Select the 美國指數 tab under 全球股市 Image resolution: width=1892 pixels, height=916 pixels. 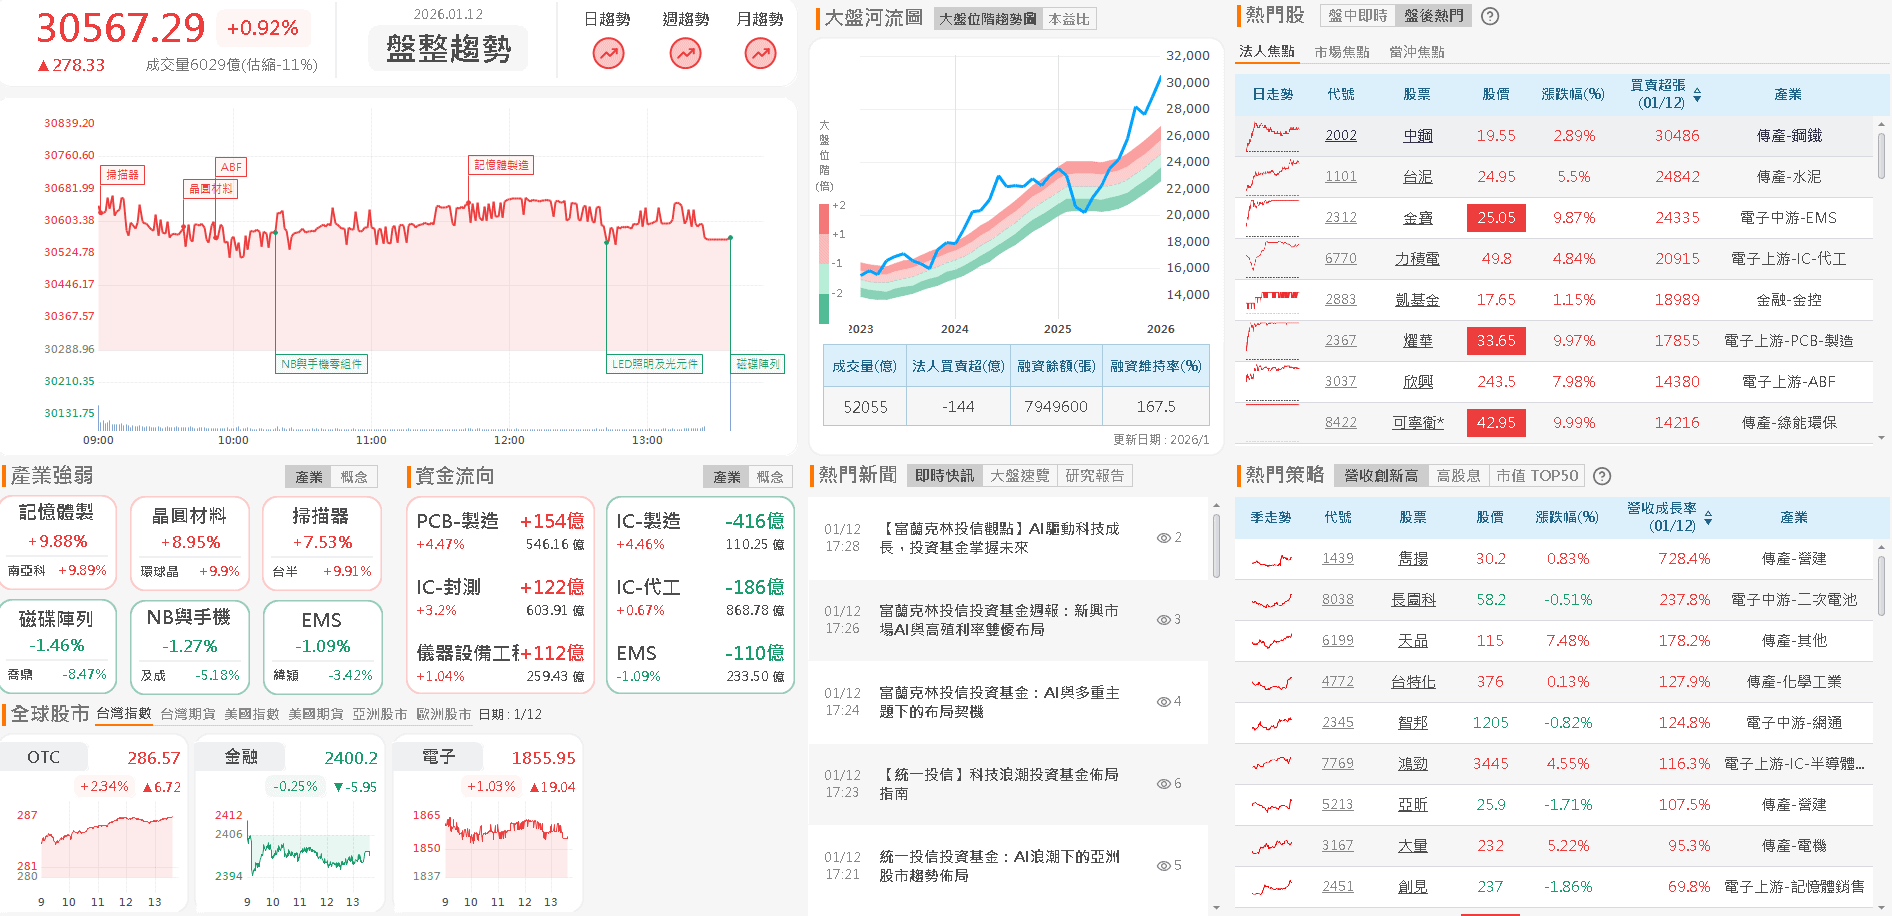click(x=252, y=714)
